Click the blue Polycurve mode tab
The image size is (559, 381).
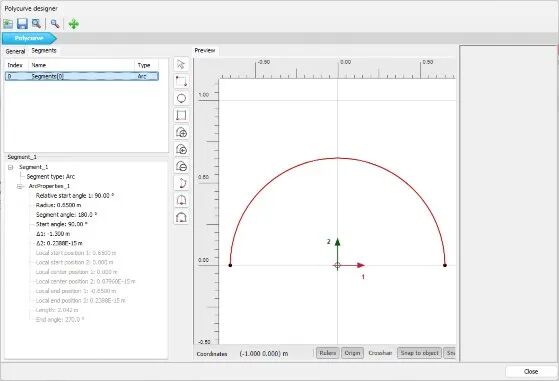[x=29, y=38]
